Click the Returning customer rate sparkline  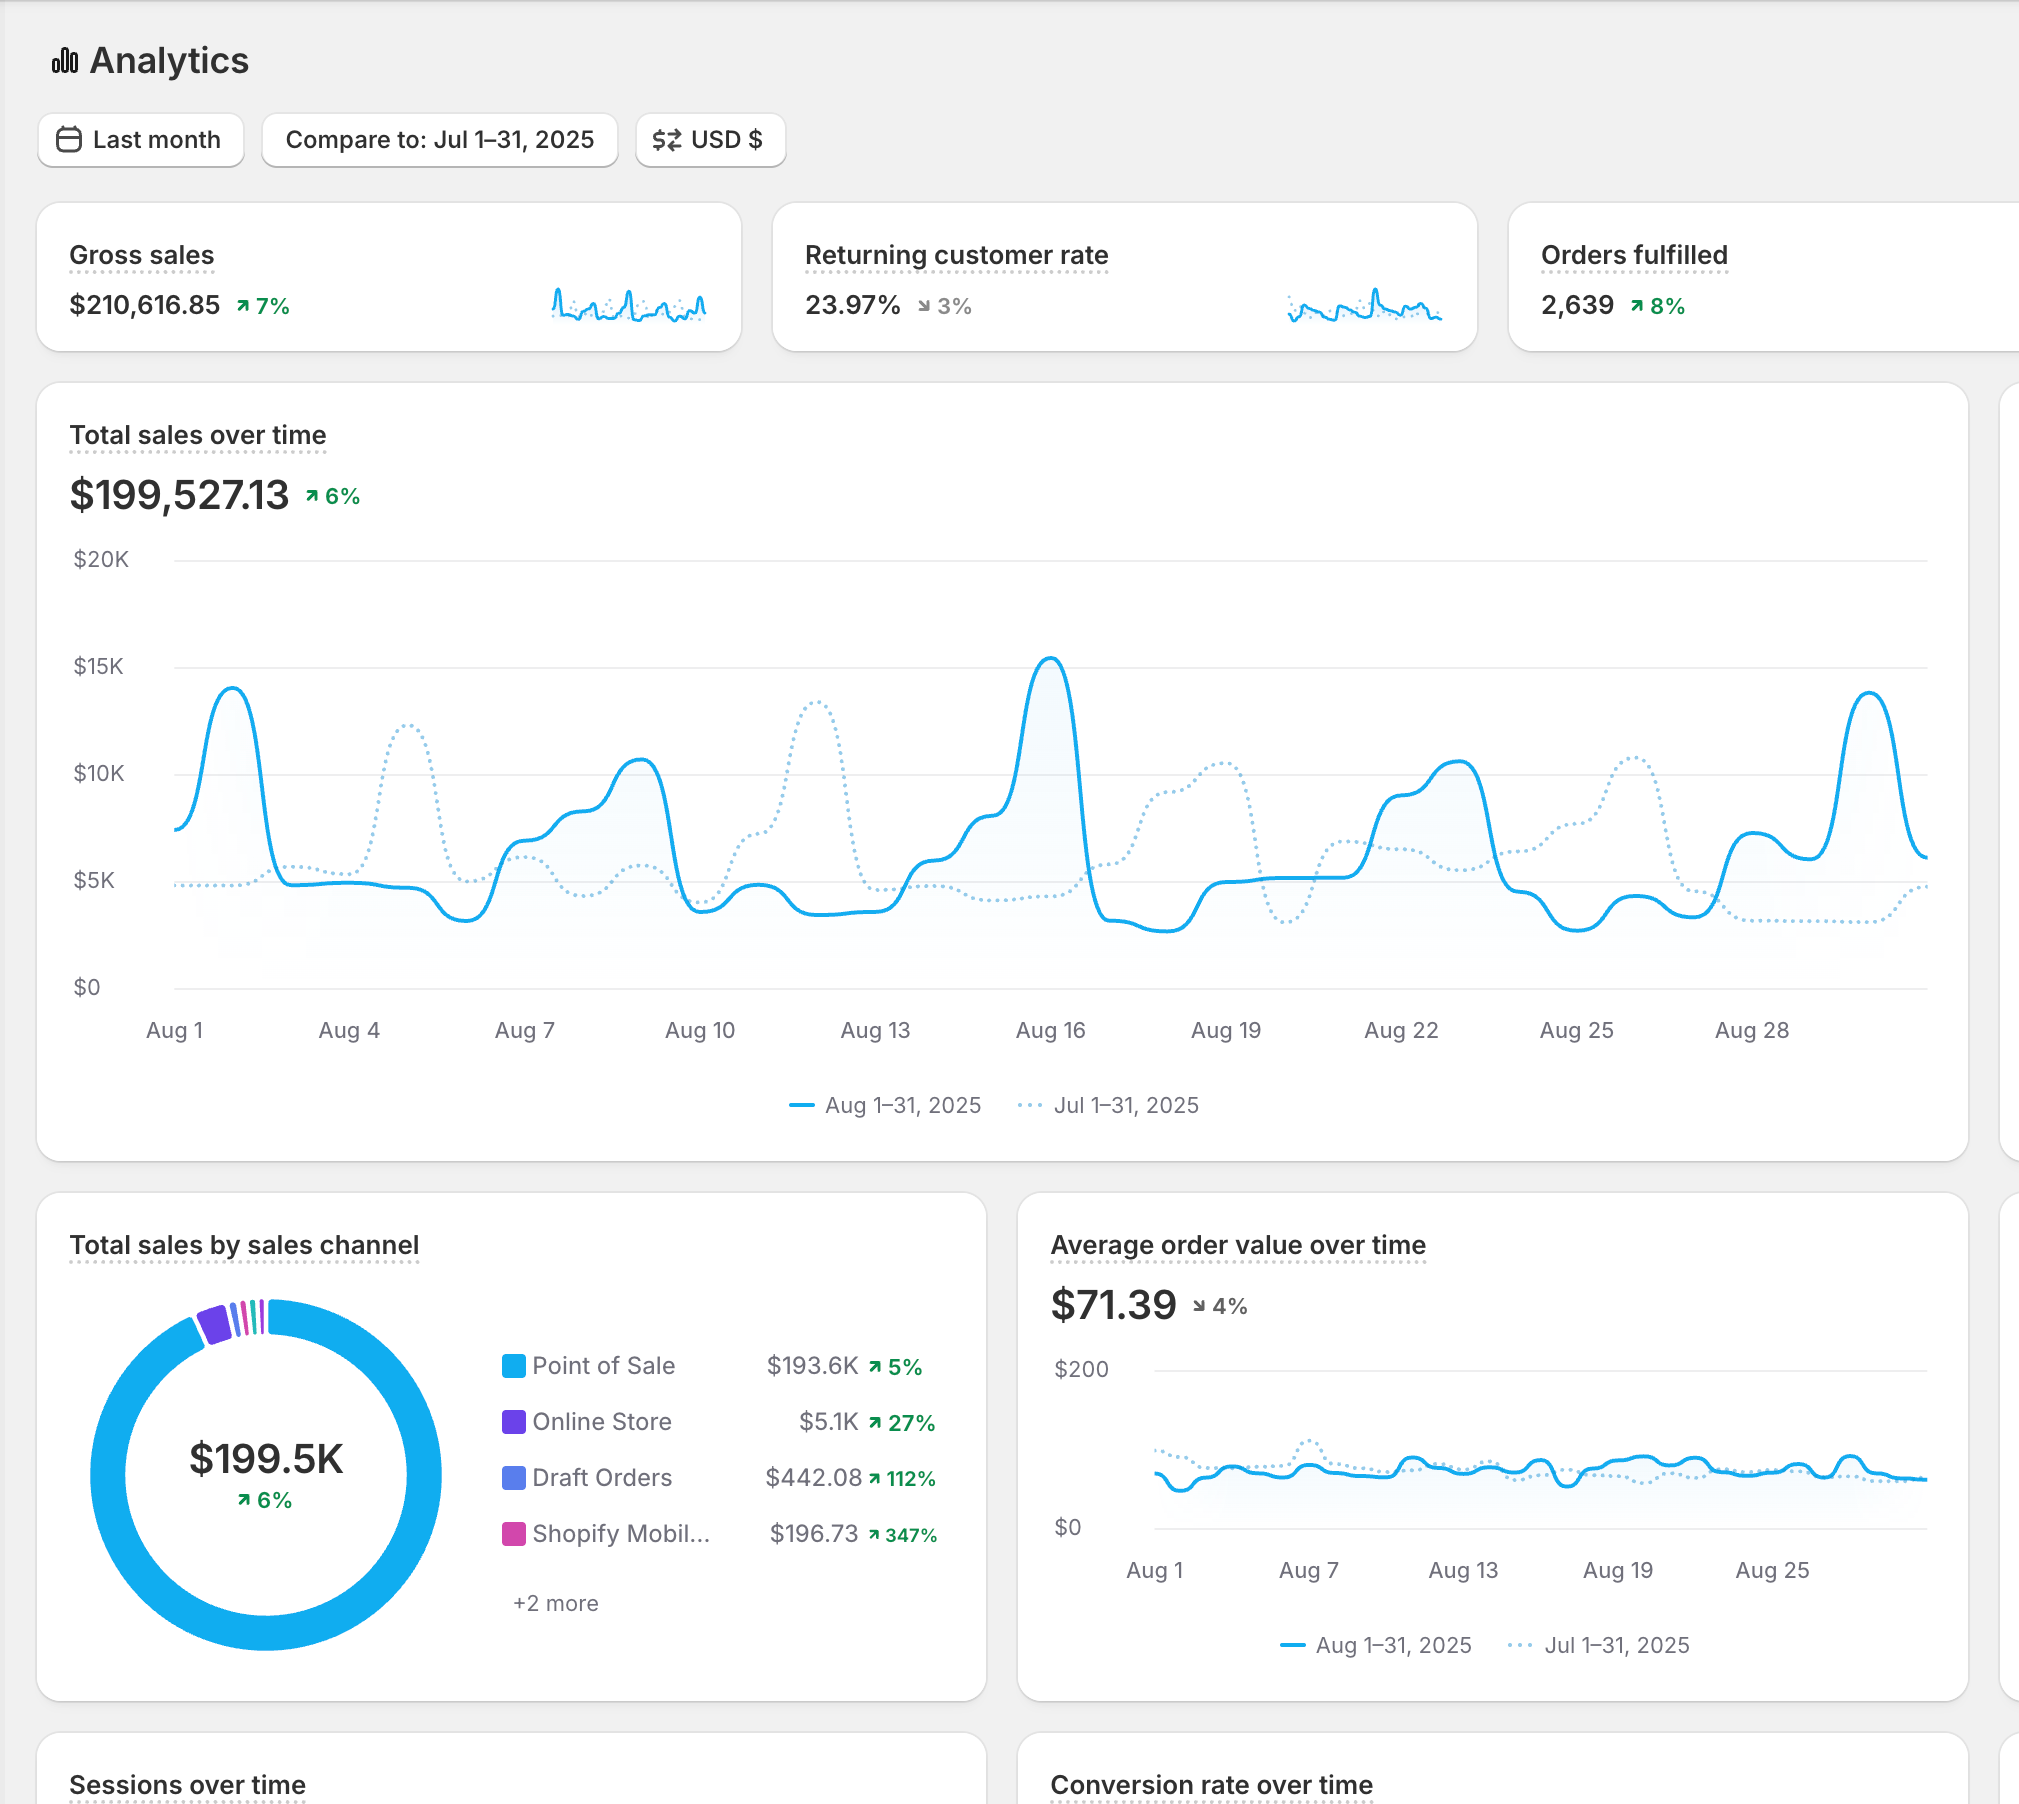tap(1364, 305)
